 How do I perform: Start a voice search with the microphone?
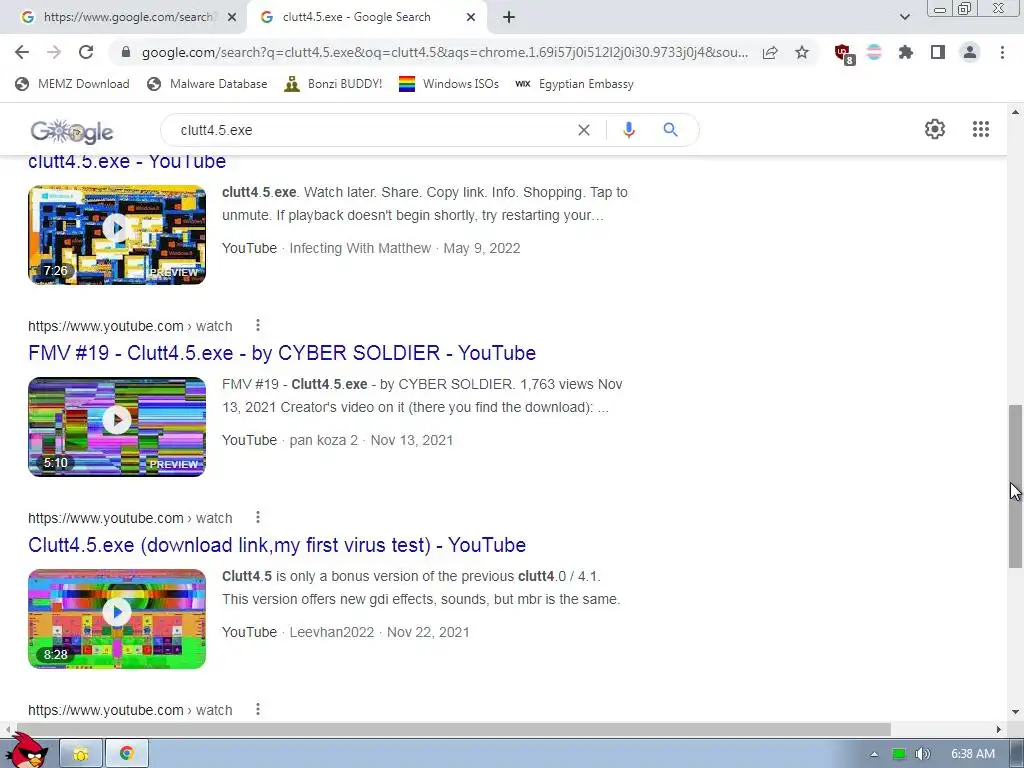pos(629,130)
